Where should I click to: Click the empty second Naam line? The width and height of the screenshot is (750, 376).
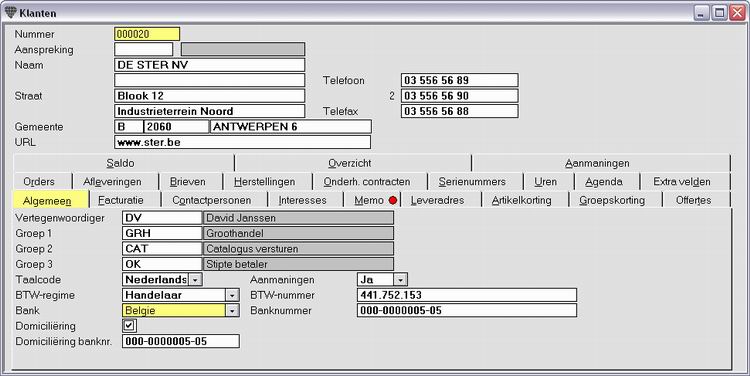click(210, 80)
